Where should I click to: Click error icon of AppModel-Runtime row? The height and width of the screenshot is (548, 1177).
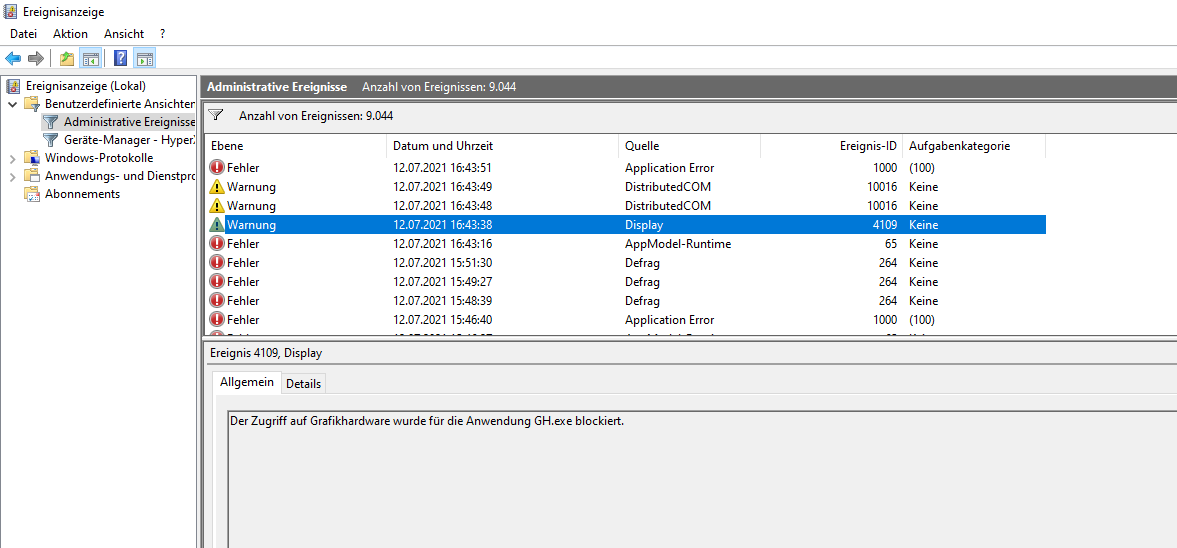pos(217,243)
